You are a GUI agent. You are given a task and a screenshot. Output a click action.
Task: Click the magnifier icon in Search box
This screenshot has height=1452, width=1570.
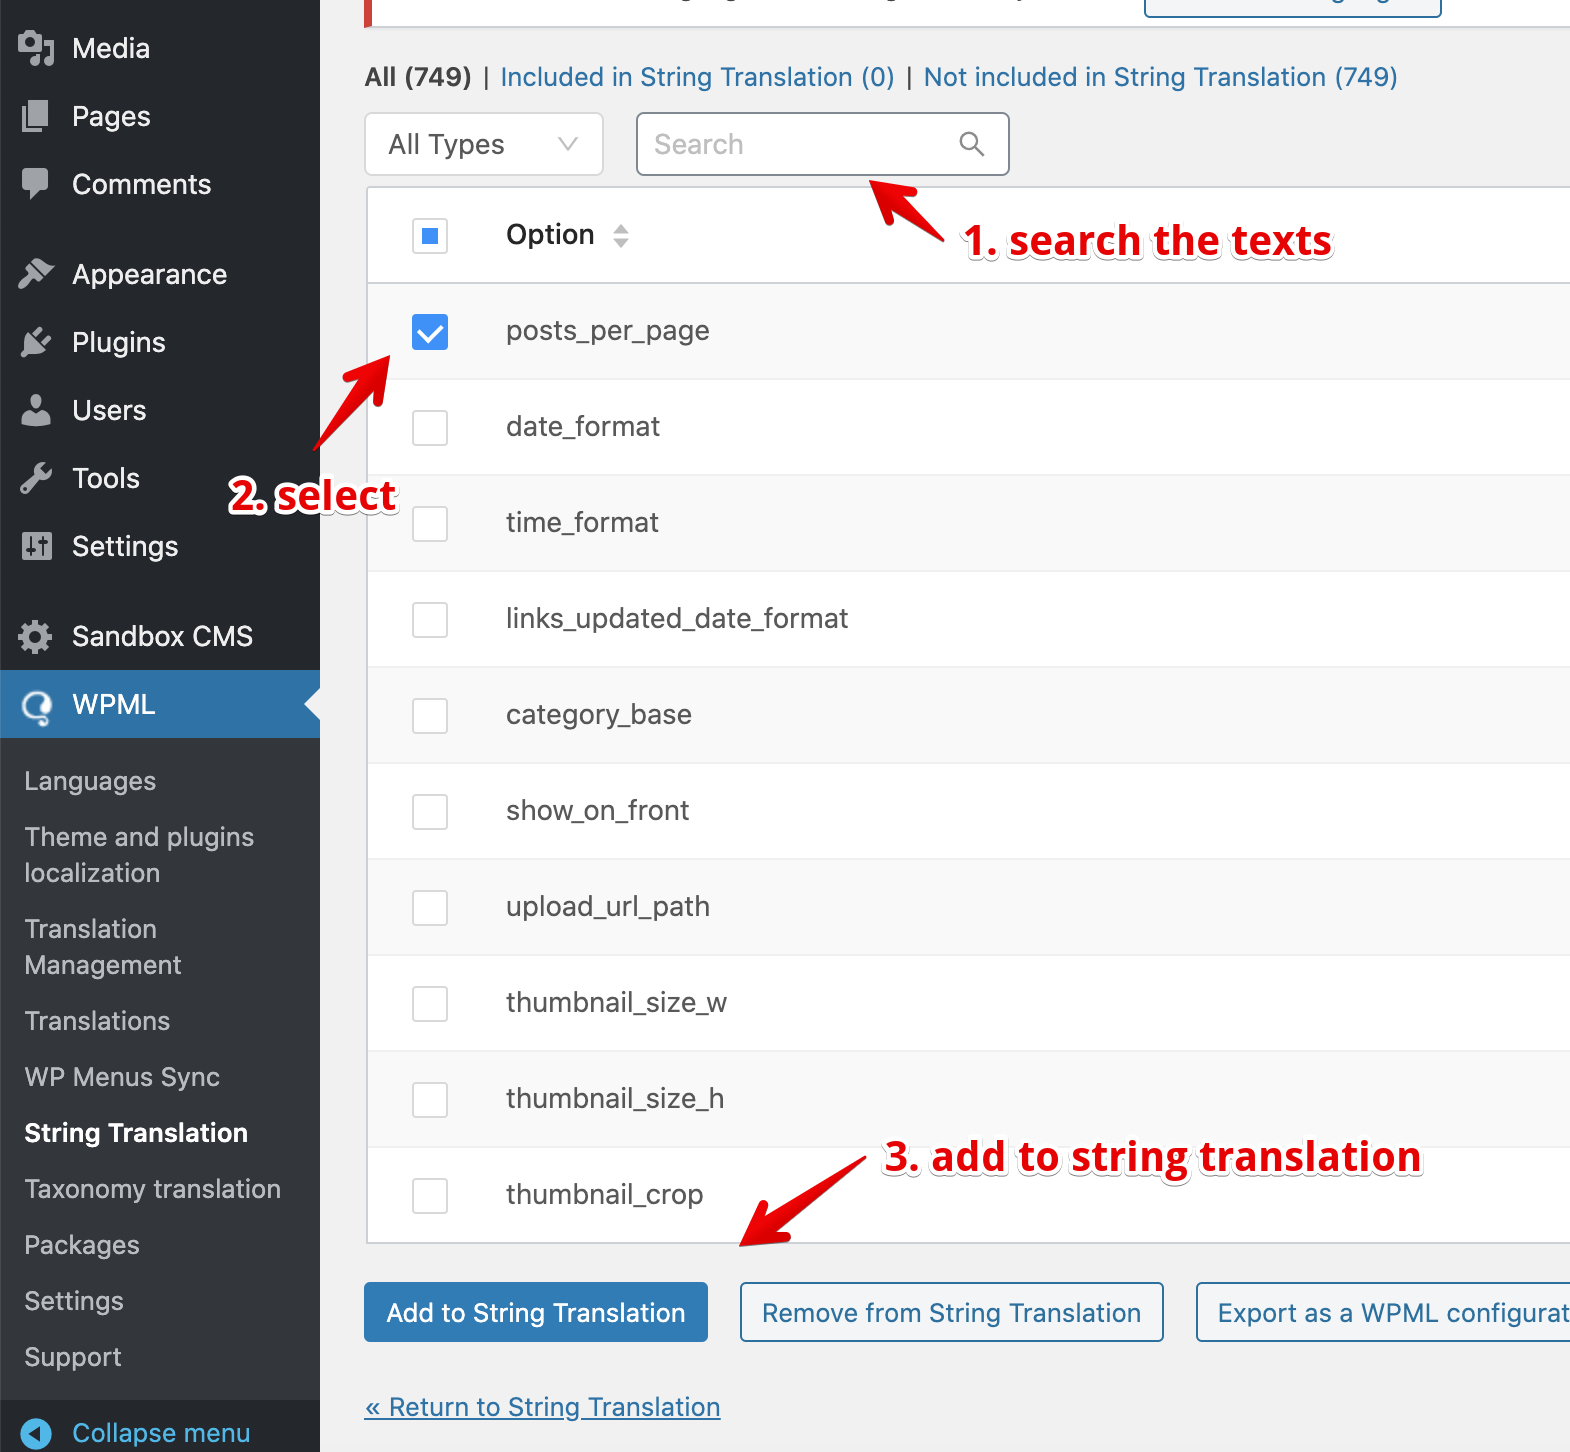(972, 144)
